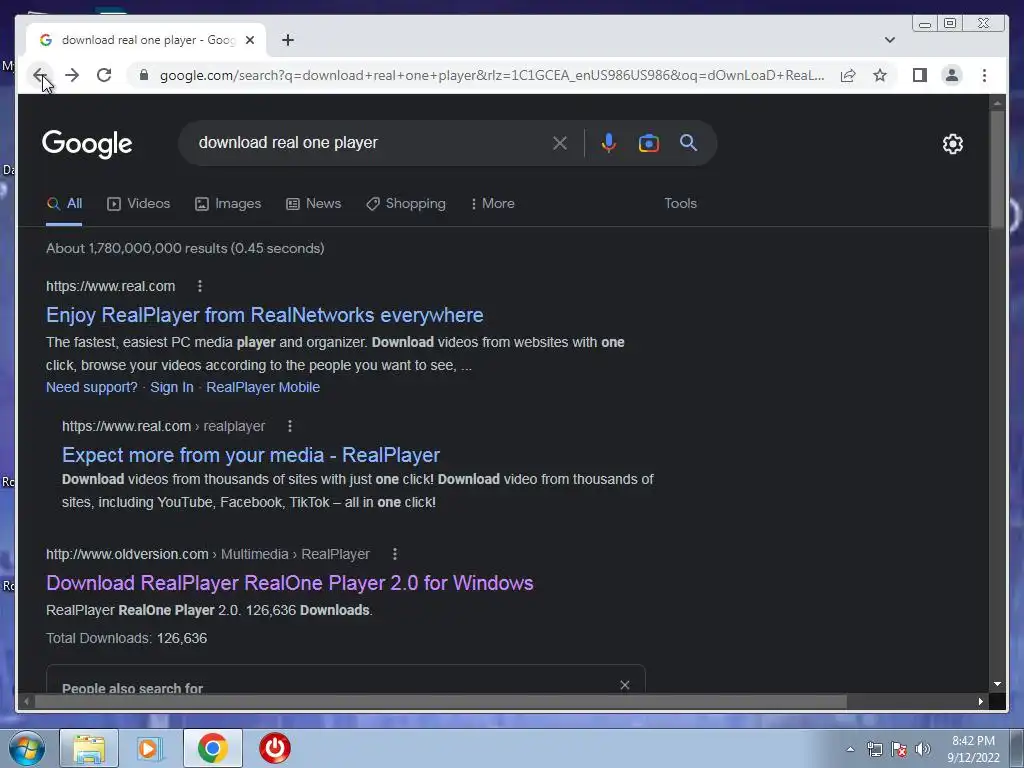Click the https://www.real.com result URL

click(x=110, y=286)
